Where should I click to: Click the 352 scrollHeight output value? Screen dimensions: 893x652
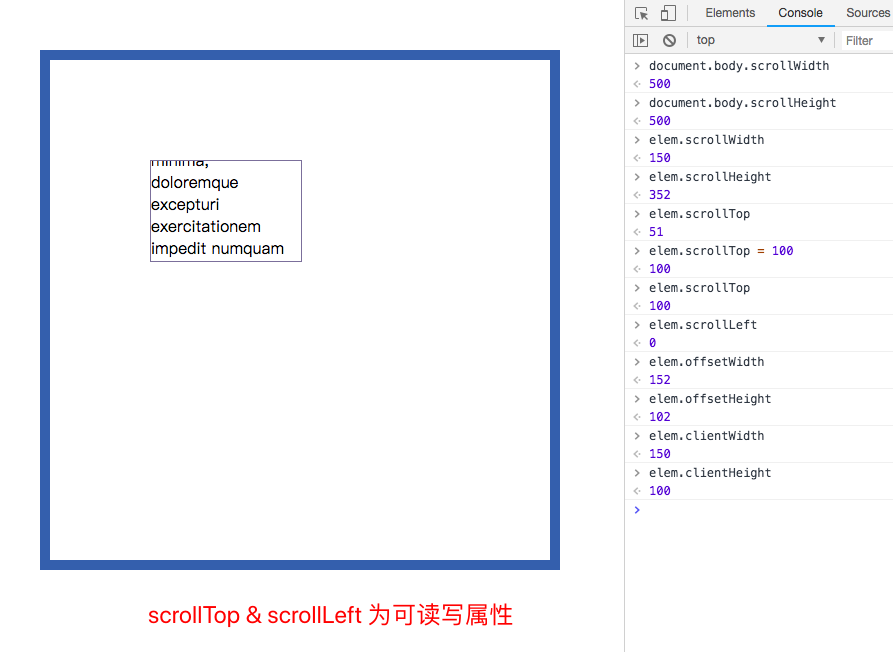coord(660,195)
